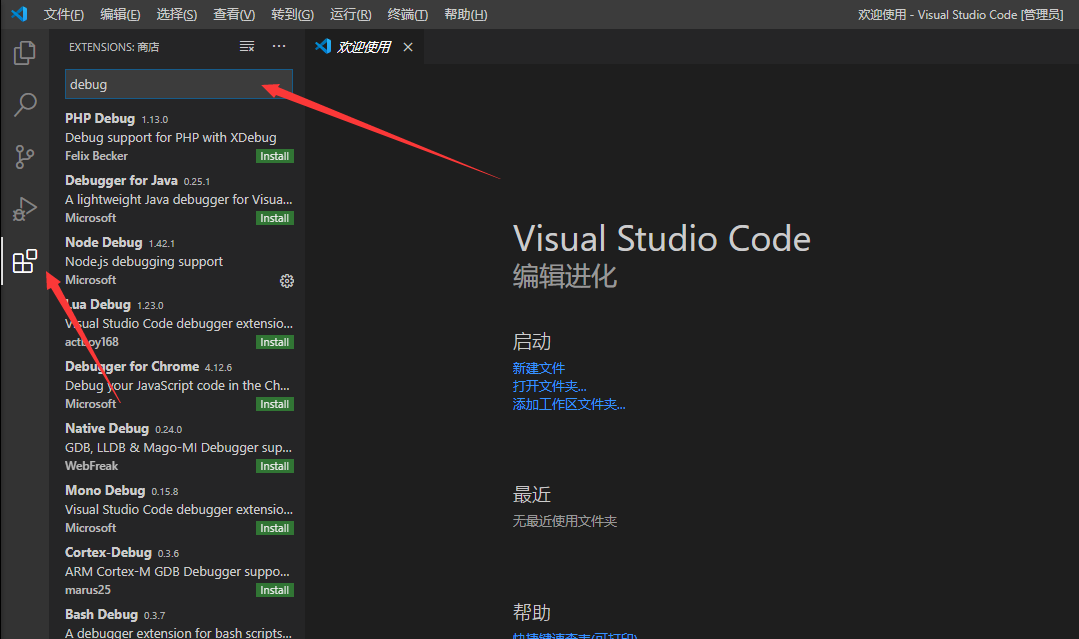Image resolution: width=1079 pixels, height=639 pixels.
Task: Install Debugger for Java extension
Action: (x=275, y=218)
